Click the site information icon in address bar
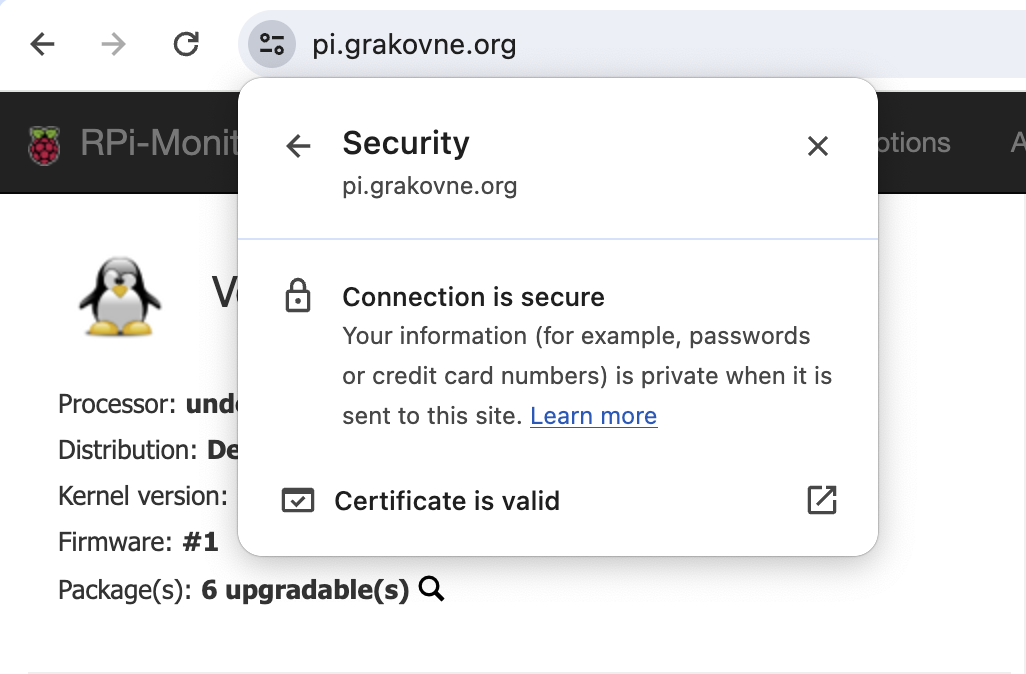1026x674 pixels. click(271, 44)
